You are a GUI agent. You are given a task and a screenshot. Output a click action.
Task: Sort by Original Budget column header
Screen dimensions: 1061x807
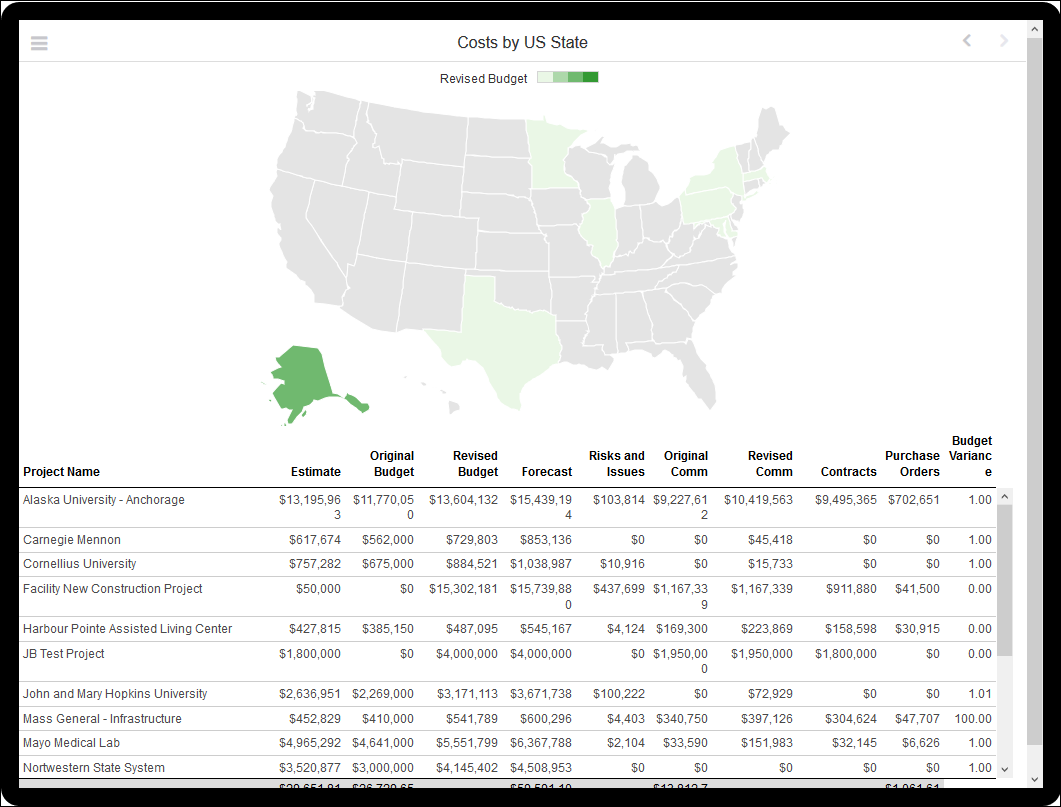tap(392, 463)
